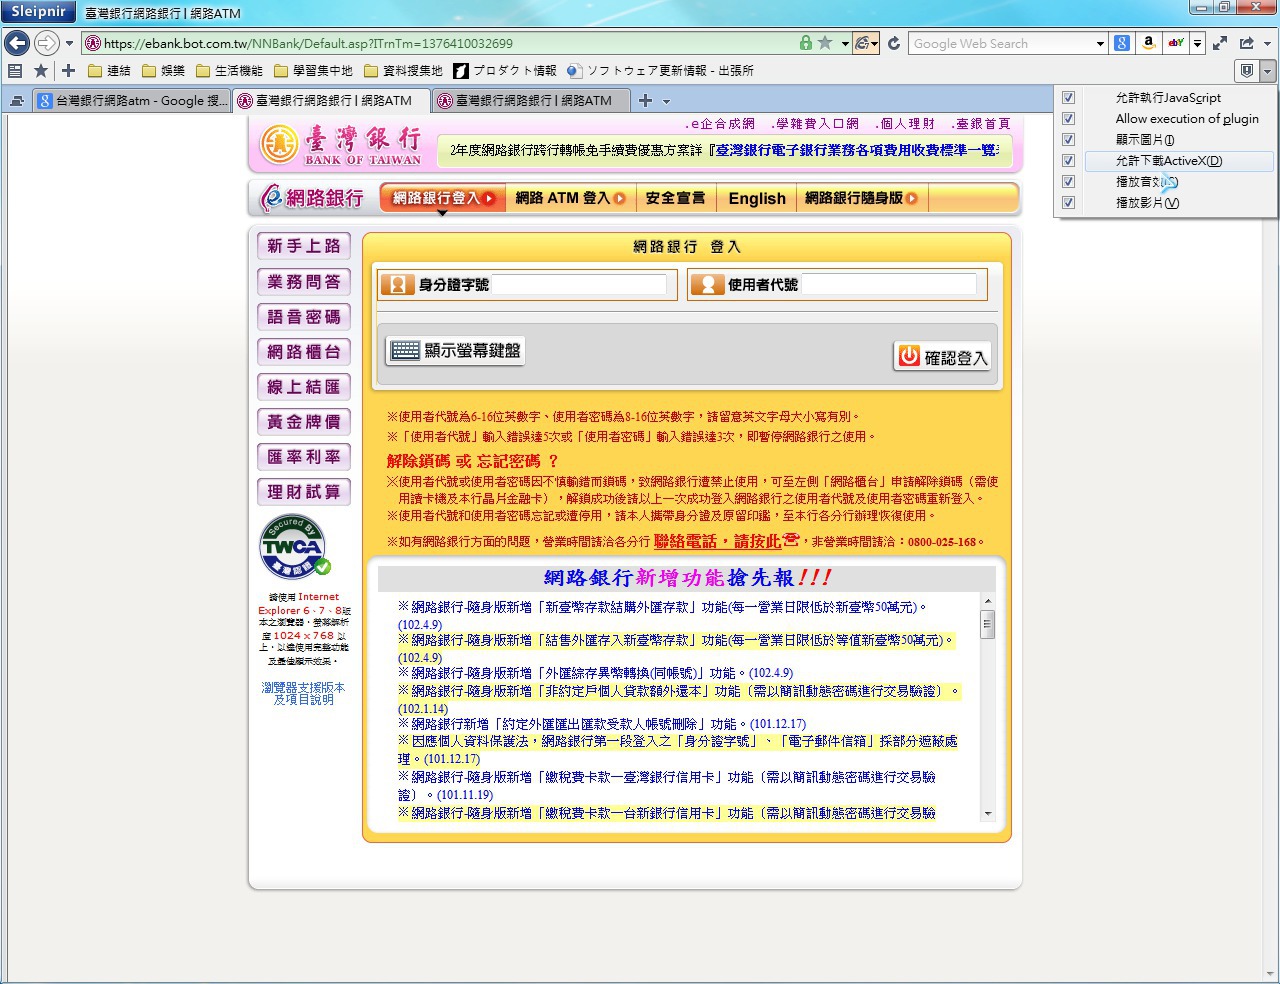Click the security shield toolbar icon
The height and width of the screenshot is (984, 1280).
click(1246, 70)
